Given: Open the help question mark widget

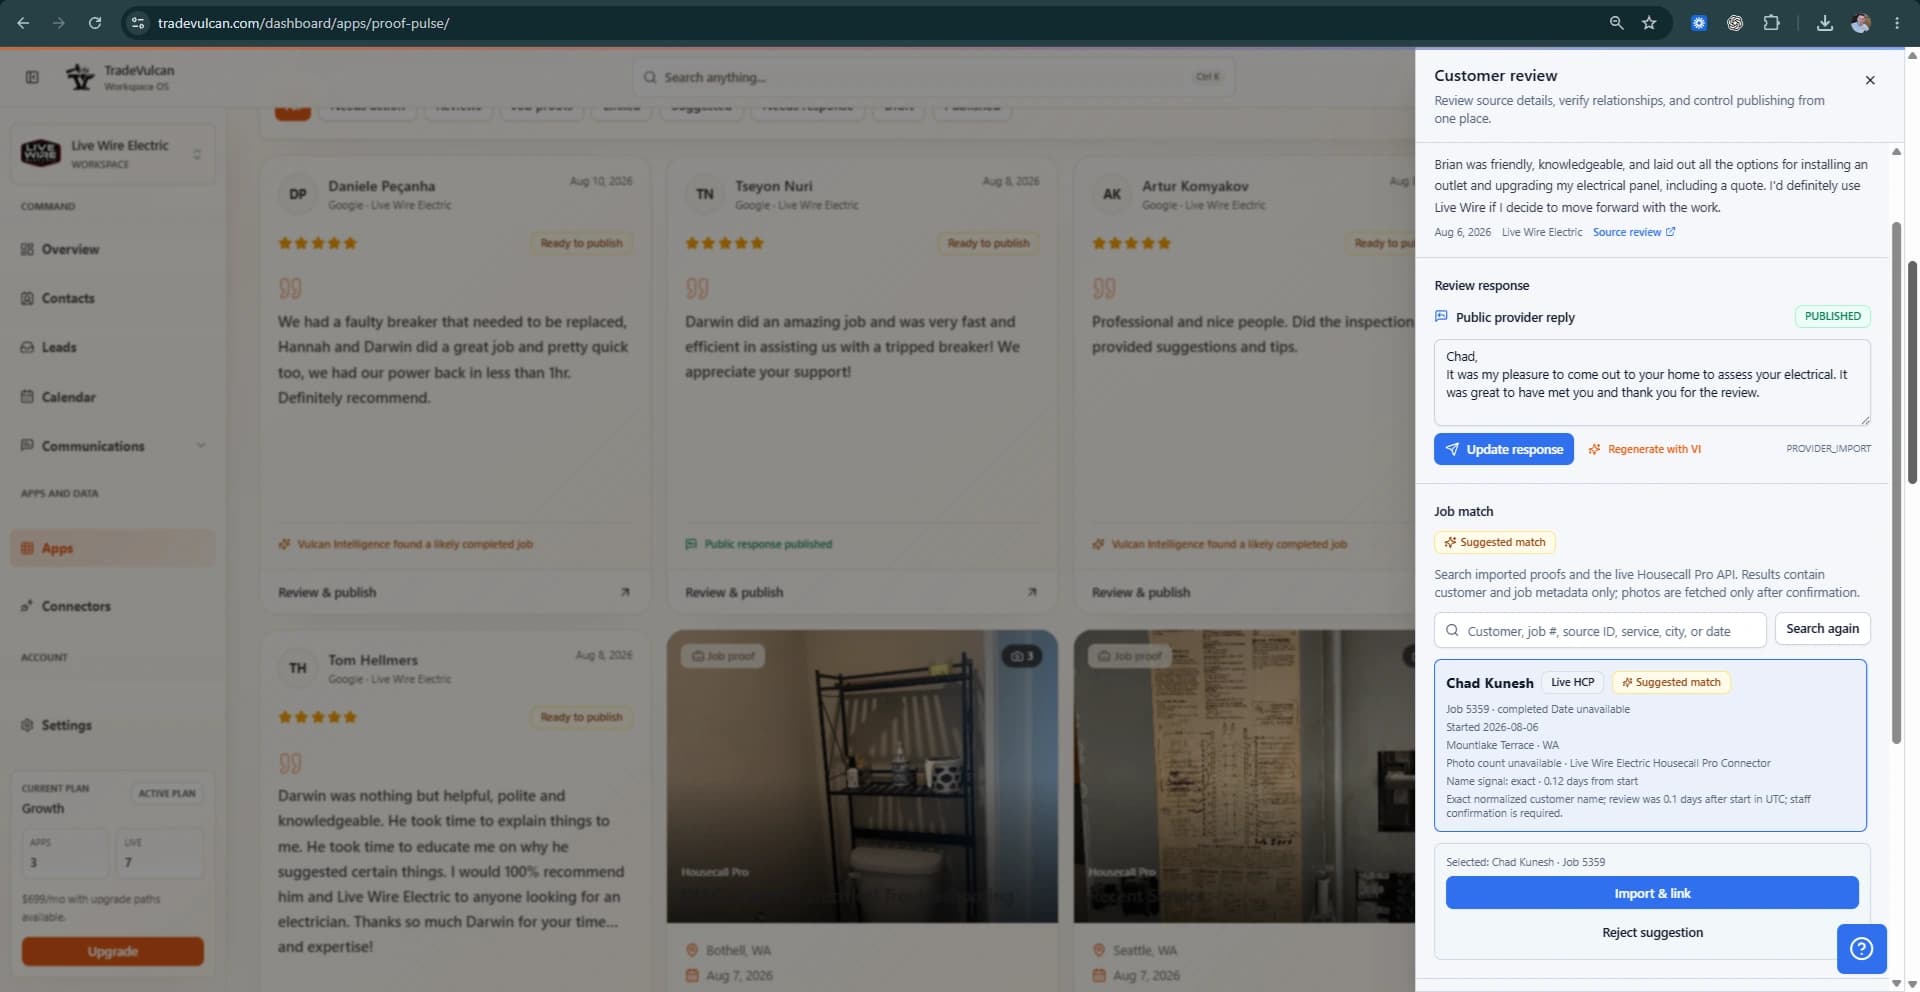Looking at the screenshot, I should point(1861,948).
